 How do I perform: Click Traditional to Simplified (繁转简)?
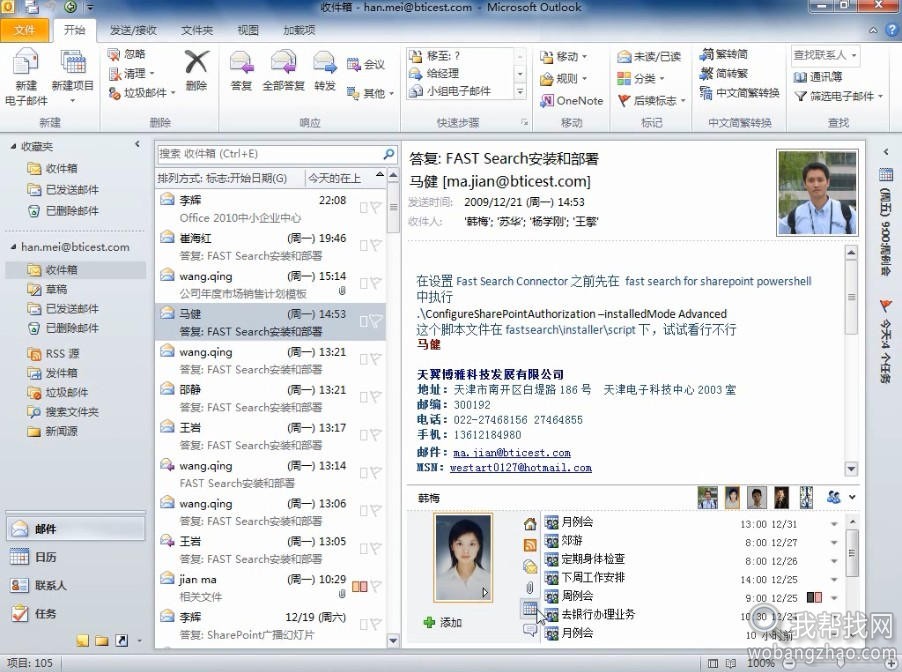pyautogui.click(x=723, y=54)
